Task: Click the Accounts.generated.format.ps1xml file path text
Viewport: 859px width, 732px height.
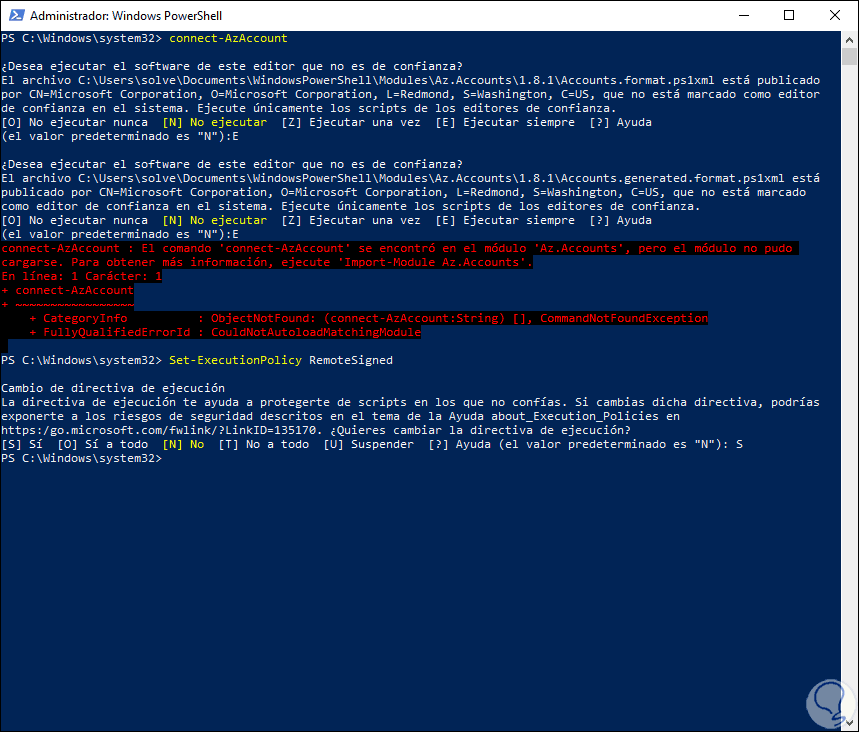Action: click(431, 178)
